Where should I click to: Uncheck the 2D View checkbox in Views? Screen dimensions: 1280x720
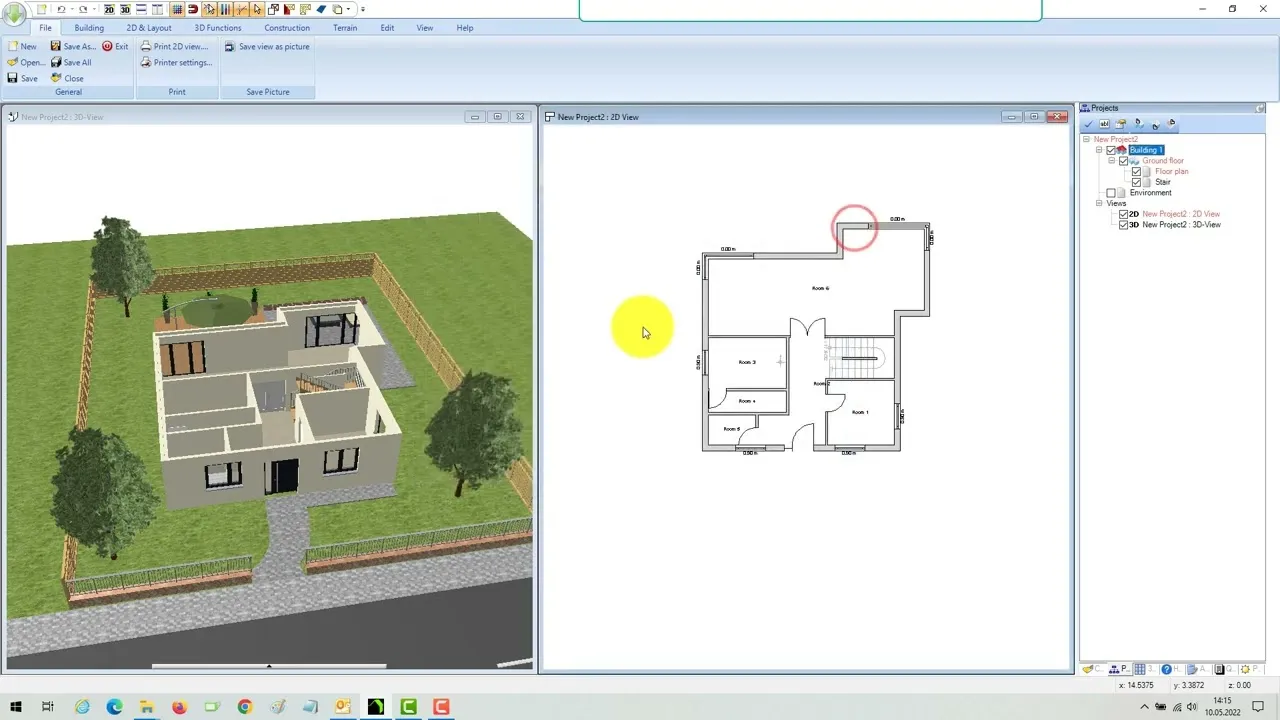(1124, 214)
